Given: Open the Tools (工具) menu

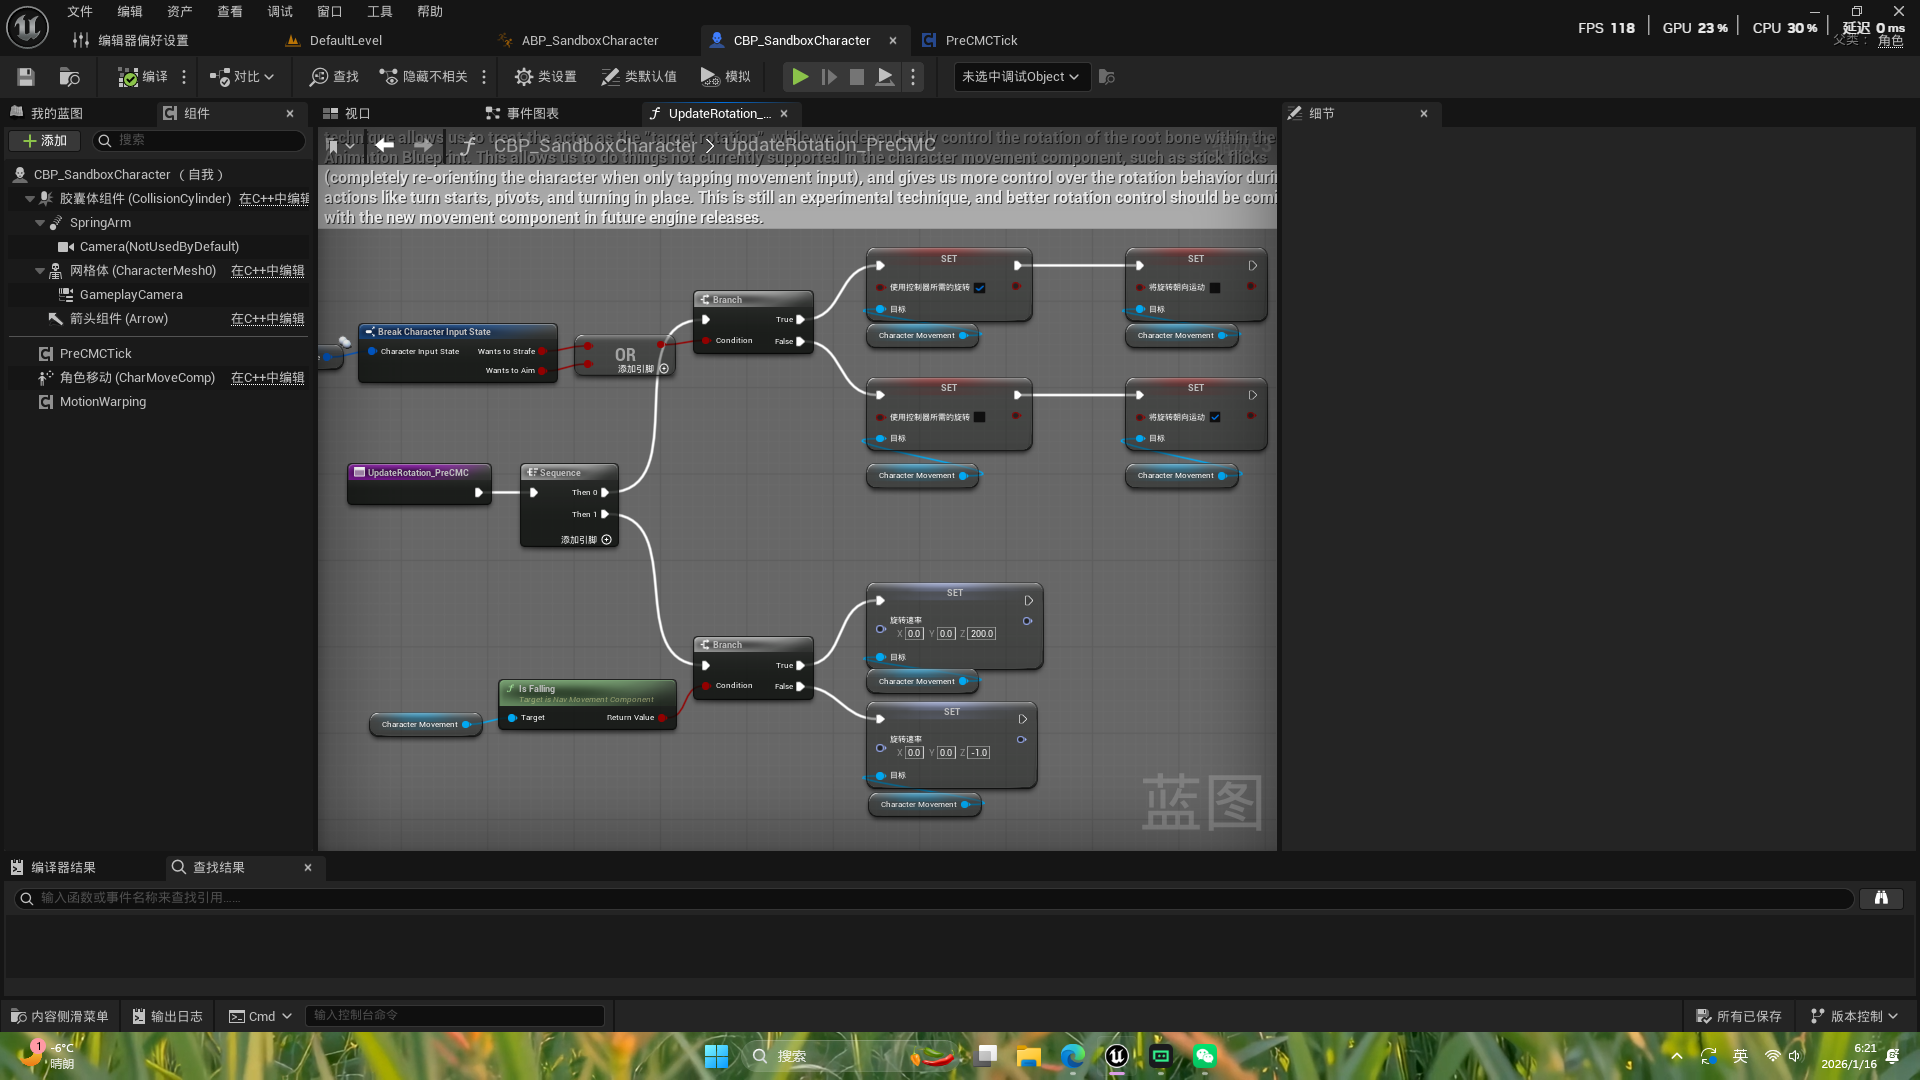Looking at the screenshot, I should coord(379,12).
